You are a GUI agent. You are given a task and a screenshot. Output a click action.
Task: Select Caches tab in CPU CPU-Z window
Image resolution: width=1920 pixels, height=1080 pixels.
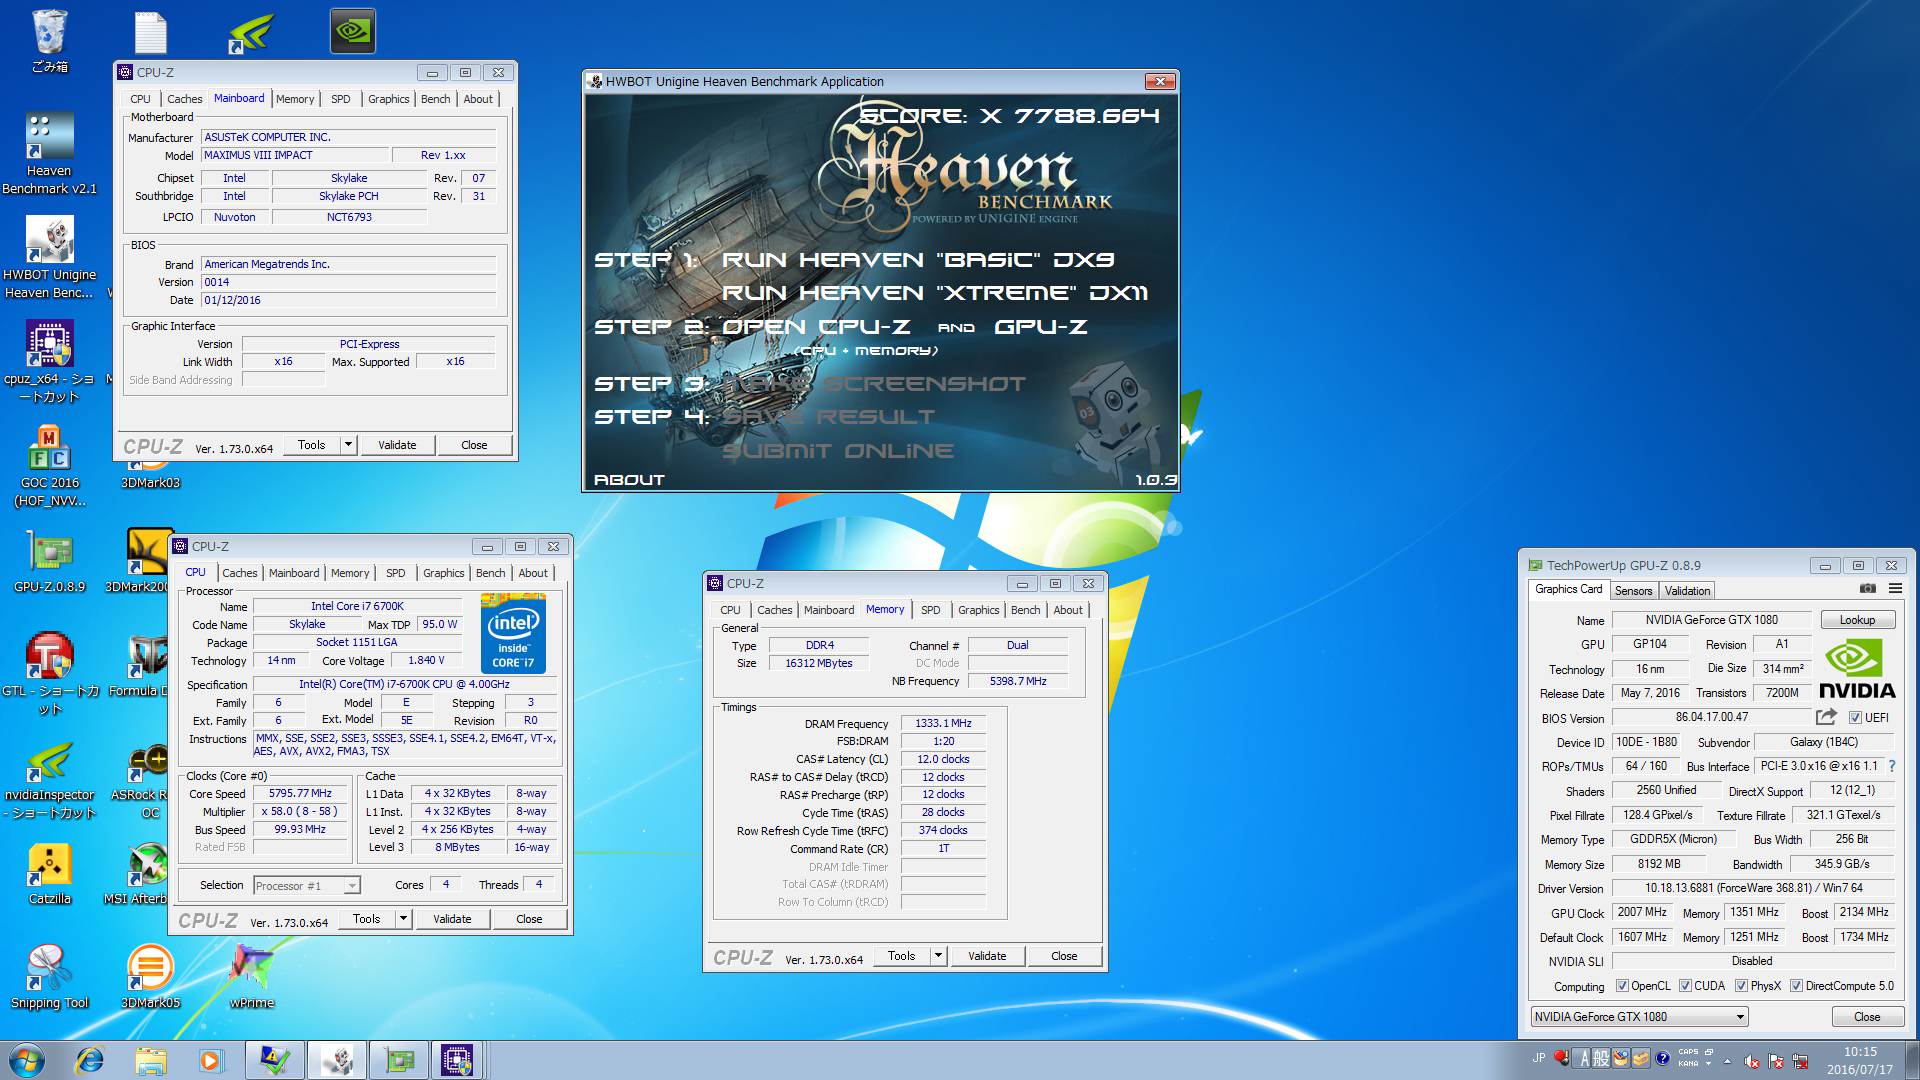tap(239, 573)
